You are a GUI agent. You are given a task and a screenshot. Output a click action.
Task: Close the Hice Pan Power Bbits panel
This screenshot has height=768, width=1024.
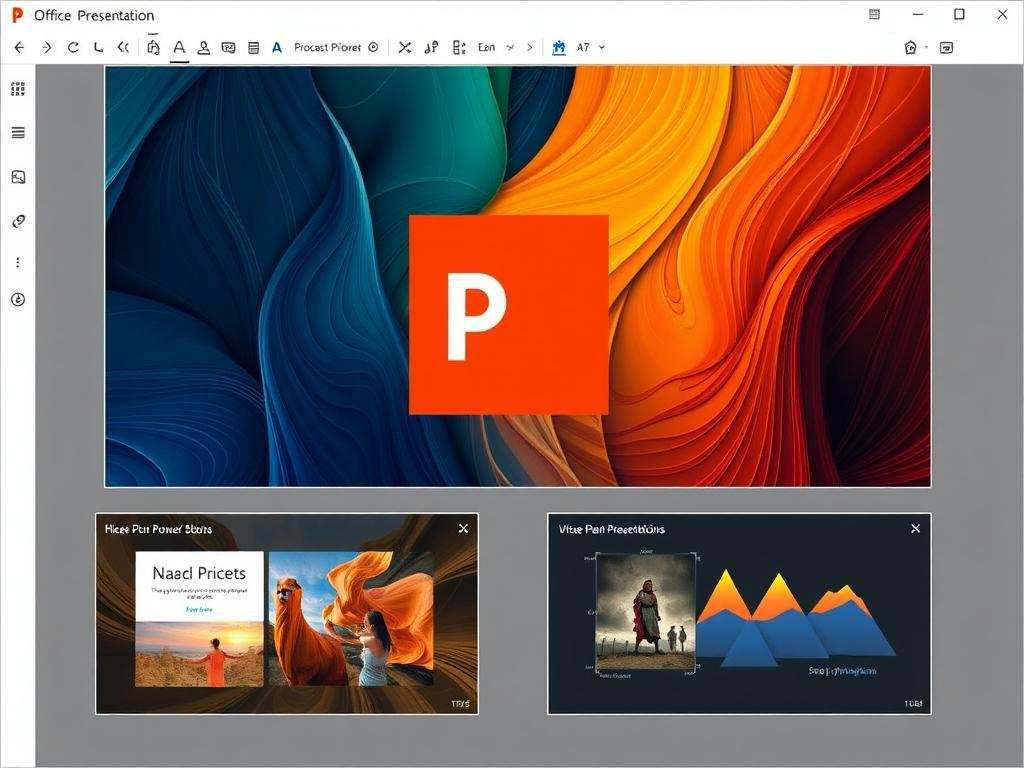(463, 528)
